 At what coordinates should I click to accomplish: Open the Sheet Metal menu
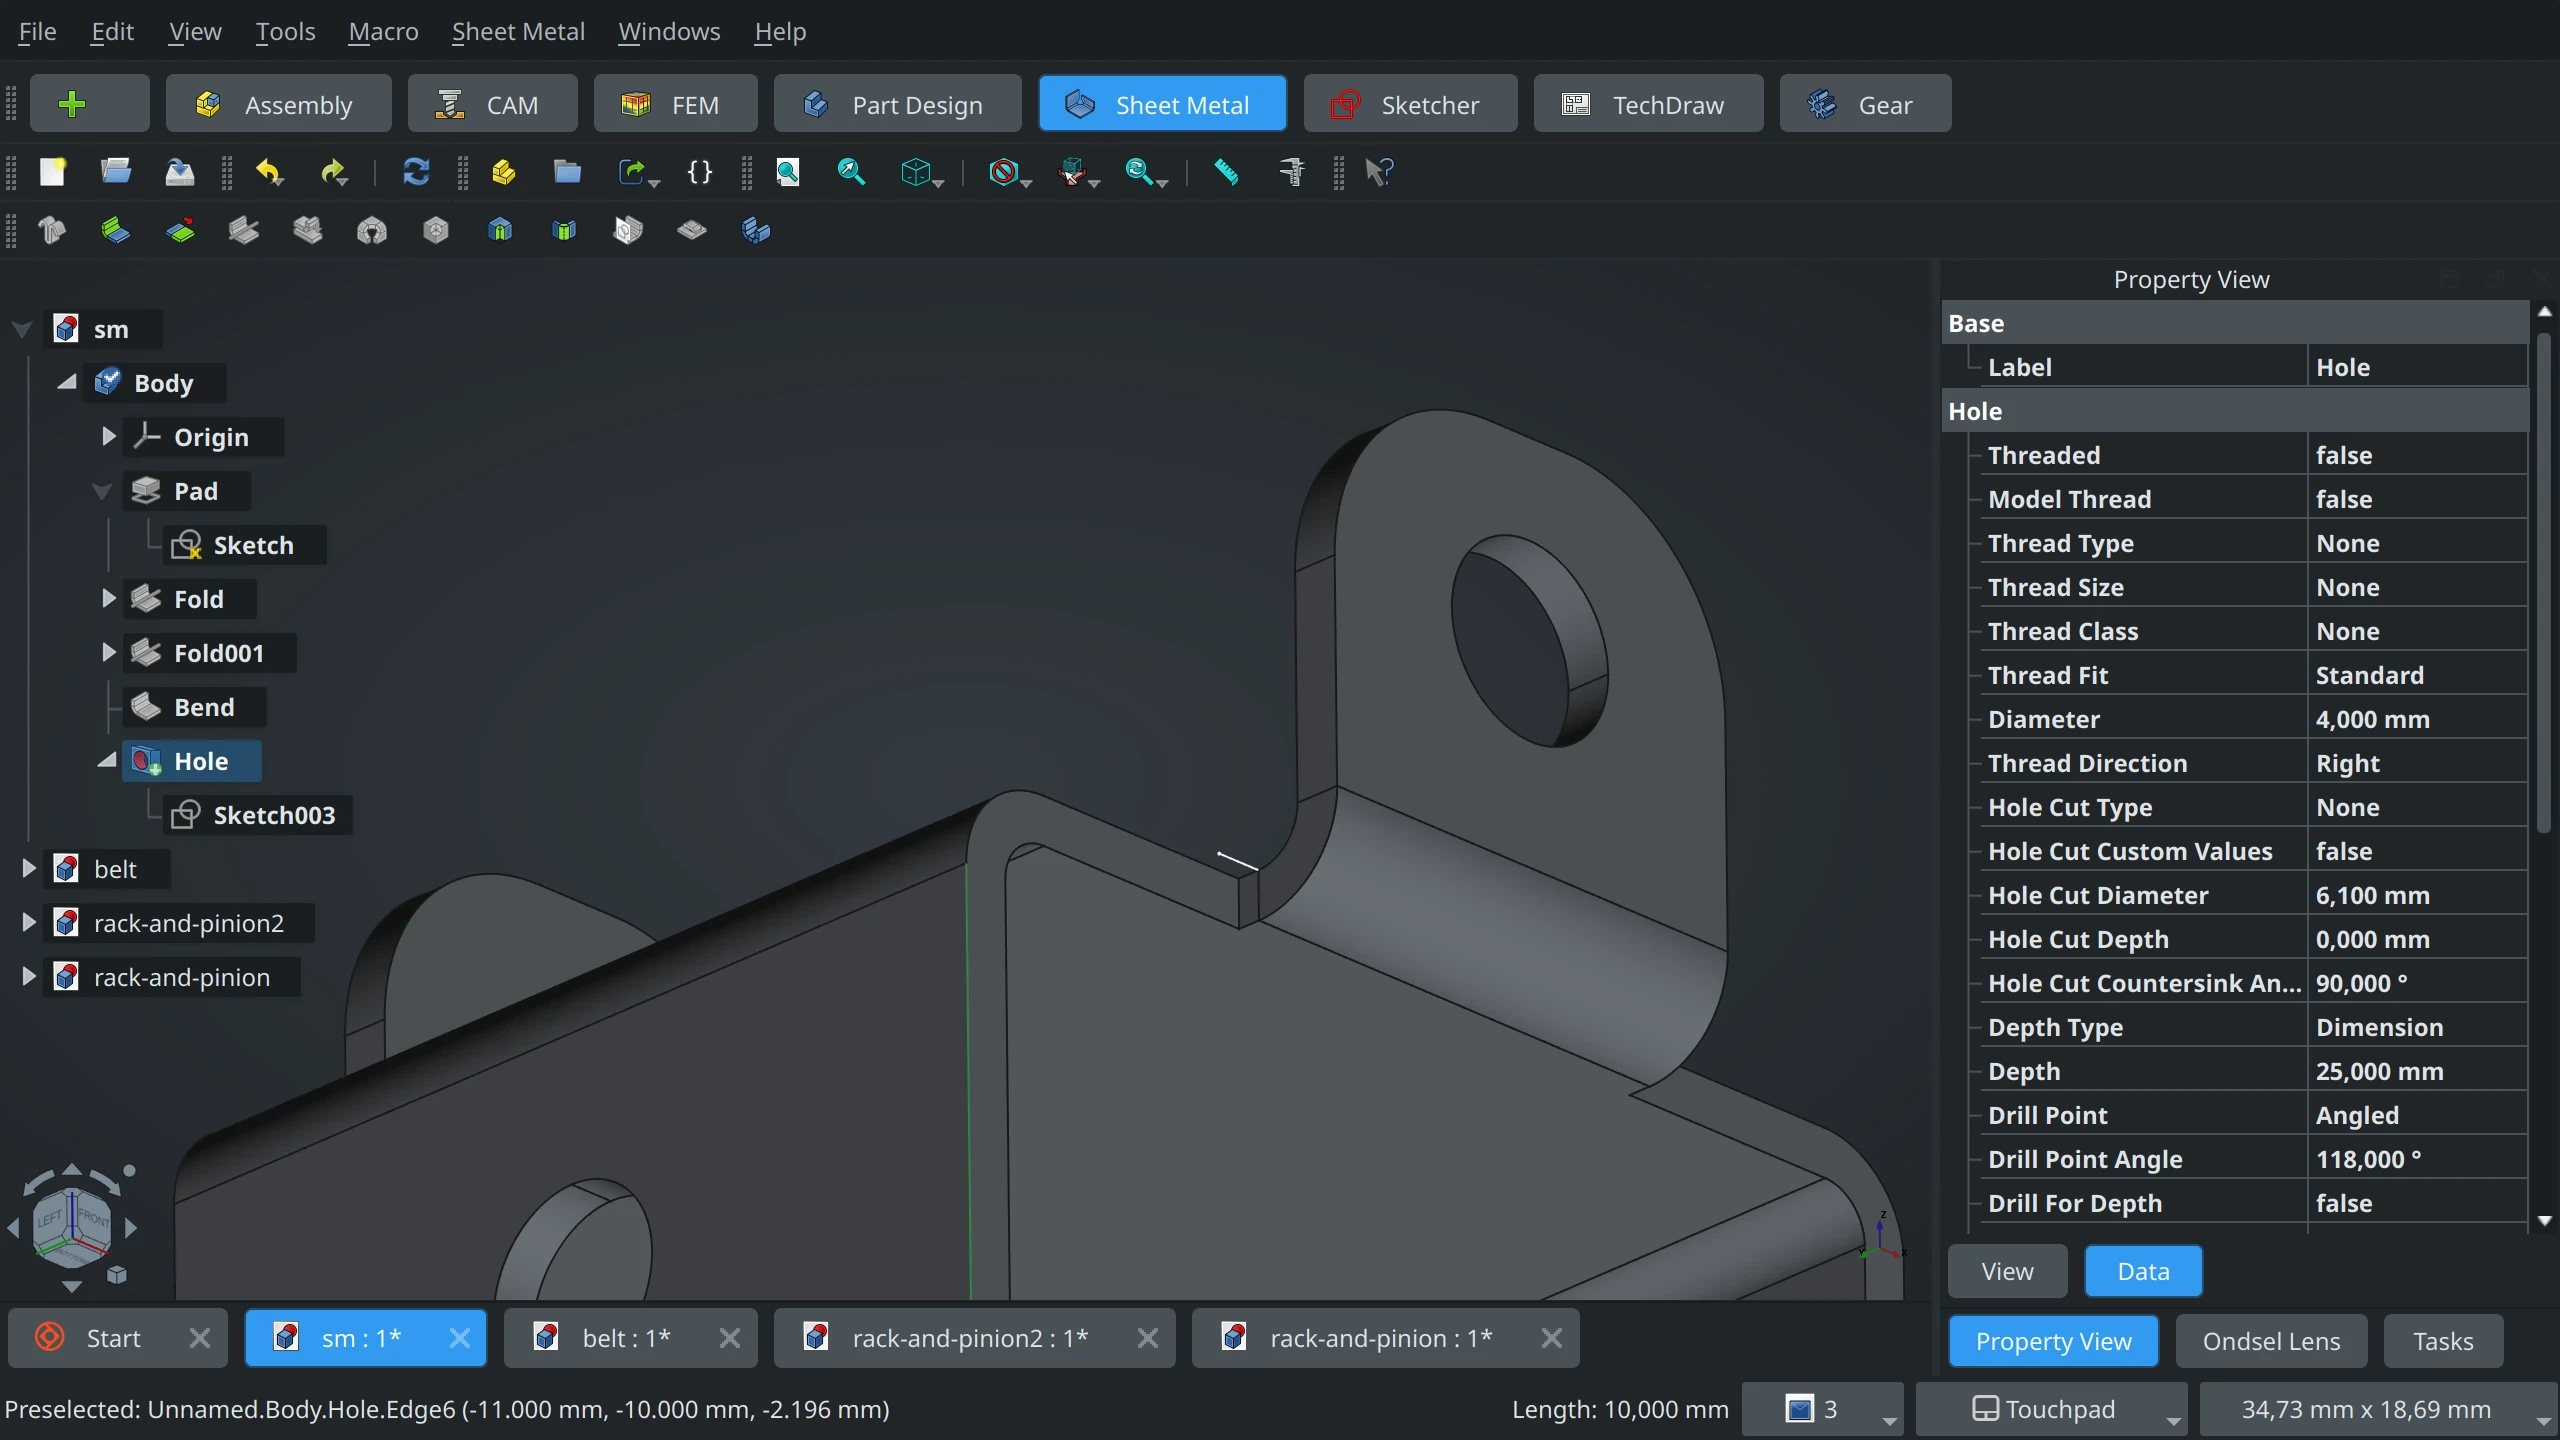click(x=518, y=32)
